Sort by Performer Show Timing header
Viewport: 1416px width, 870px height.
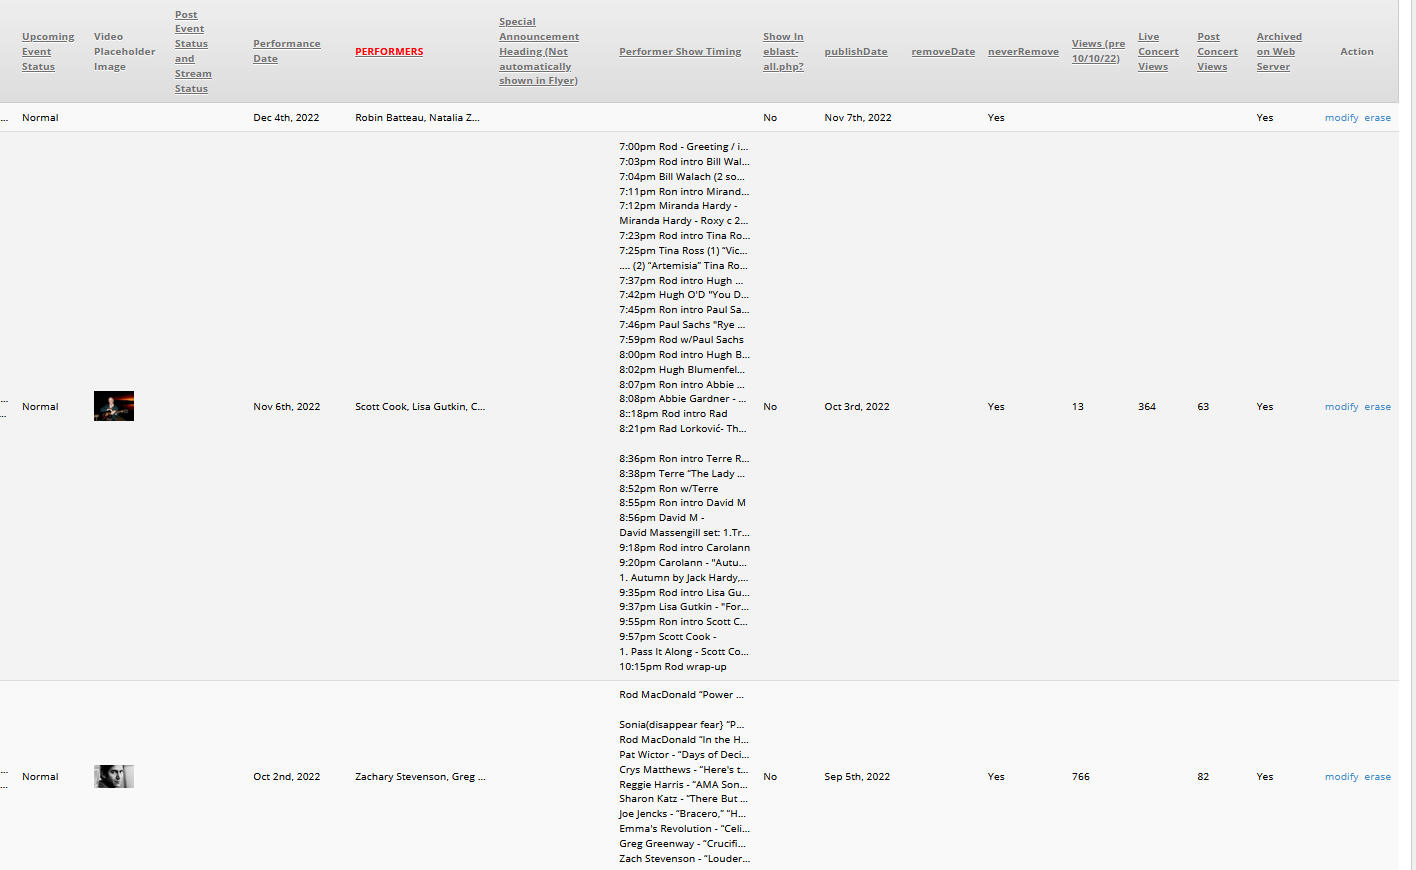680,52
